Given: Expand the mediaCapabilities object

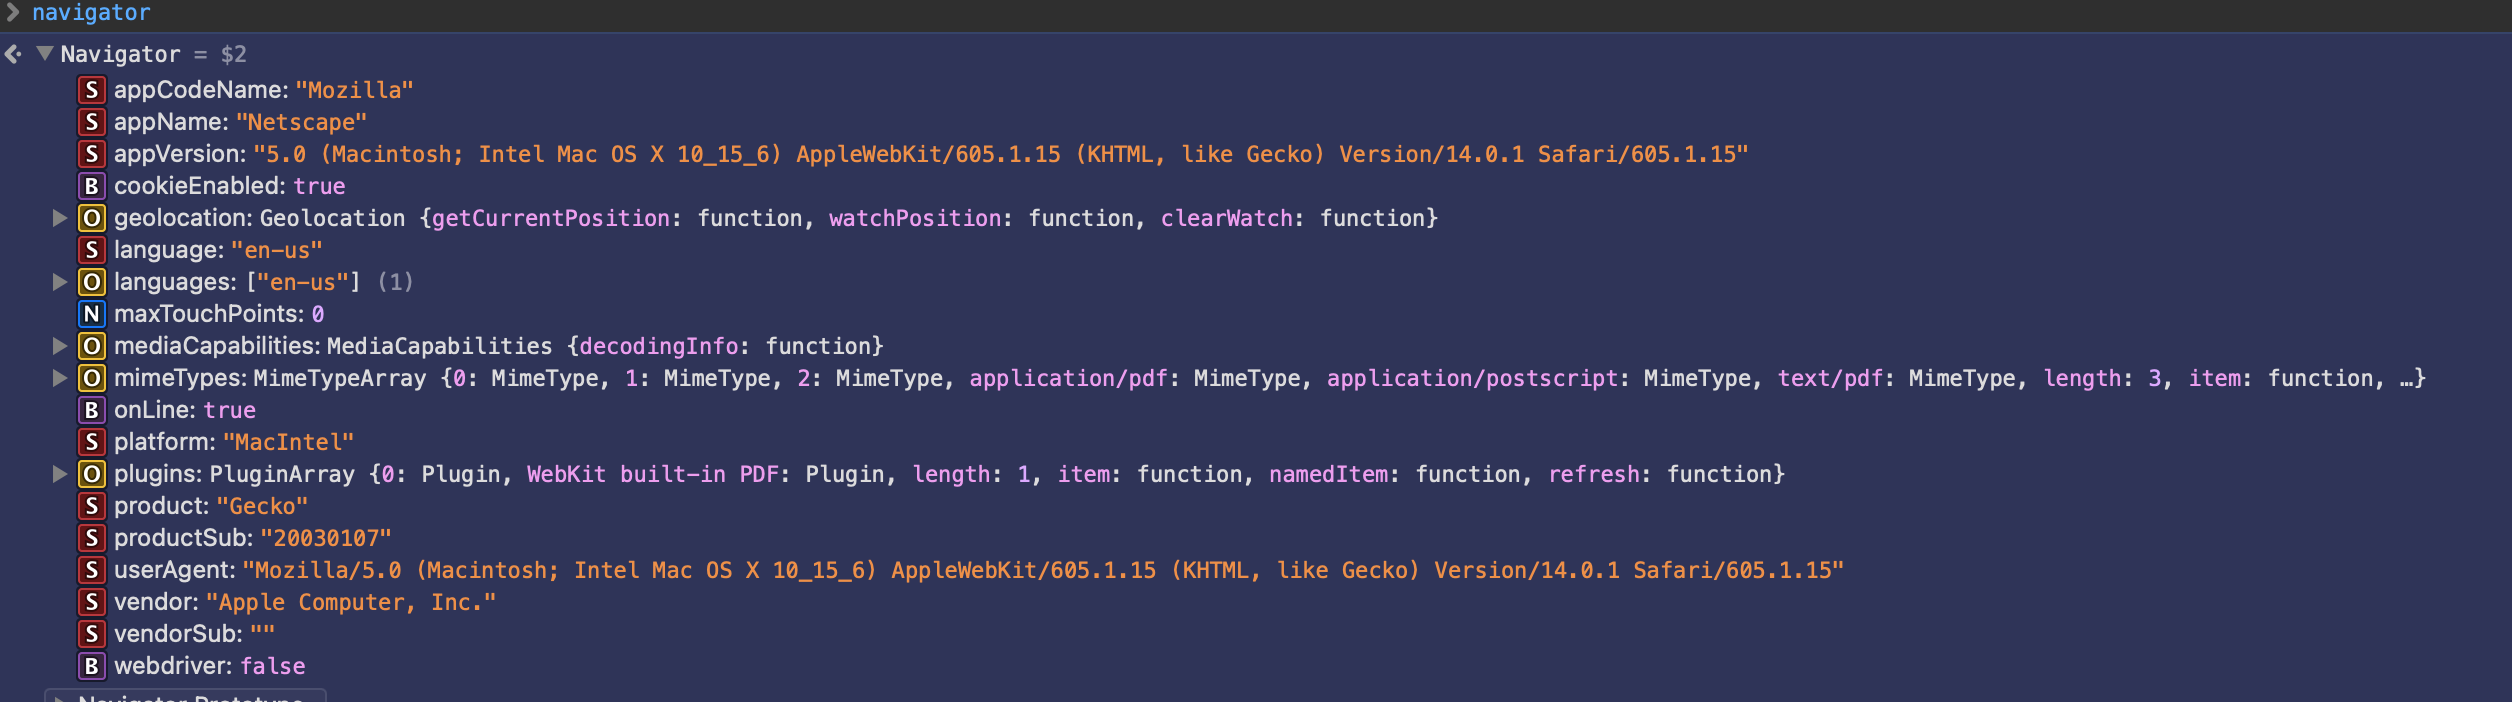Looking at the screenshot, I should tap(62, 346).
